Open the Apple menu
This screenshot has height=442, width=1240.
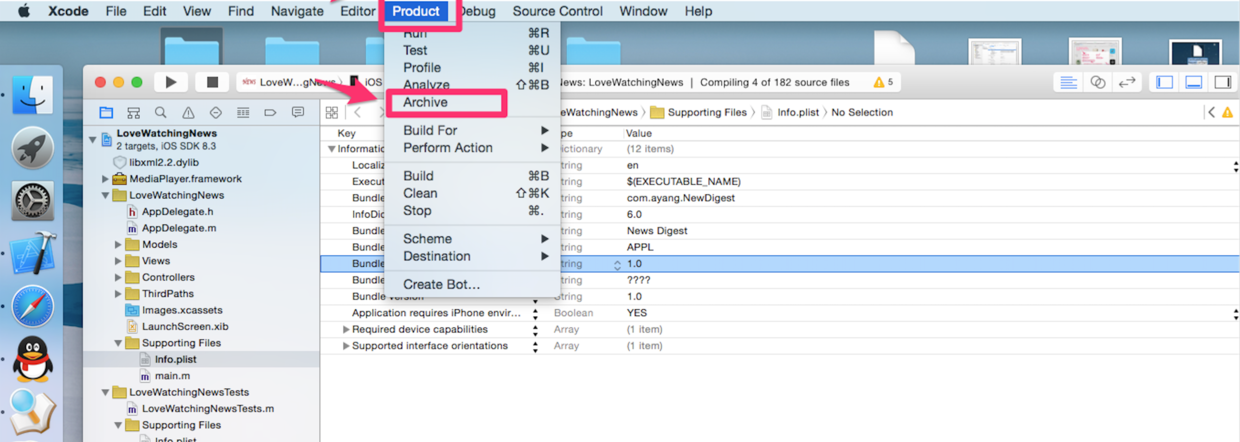point(23,11)
